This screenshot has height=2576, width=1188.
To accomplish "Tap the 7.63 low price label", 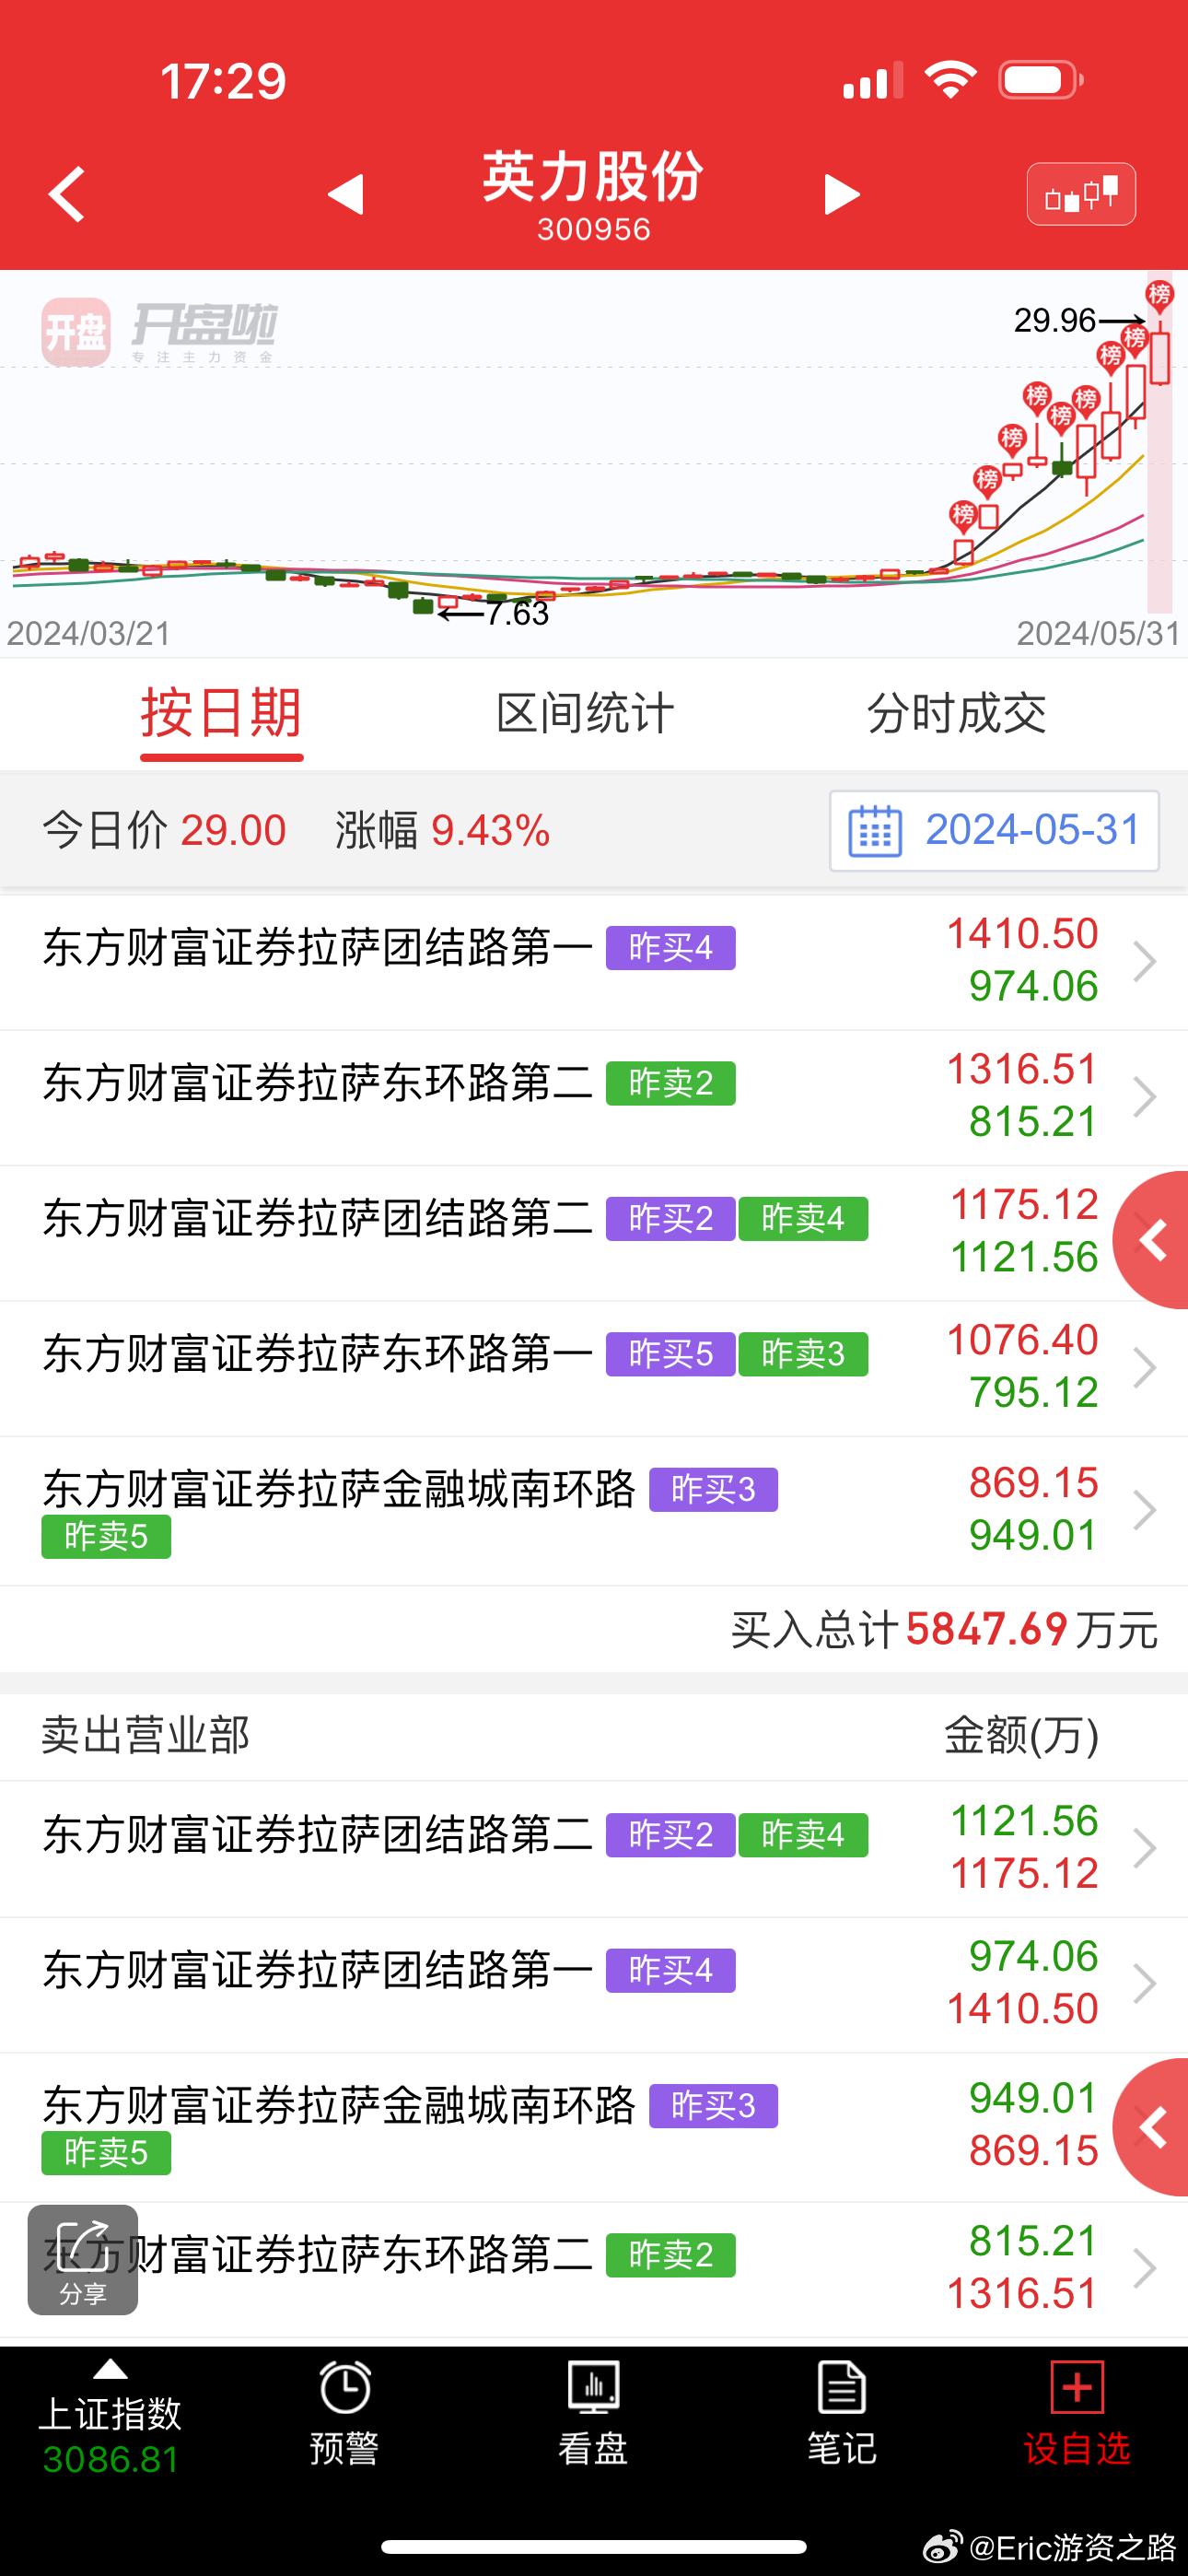I will click(x=518, y=613).
